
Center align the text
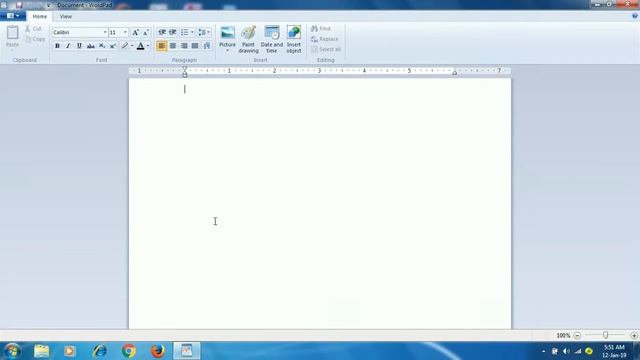173,46
